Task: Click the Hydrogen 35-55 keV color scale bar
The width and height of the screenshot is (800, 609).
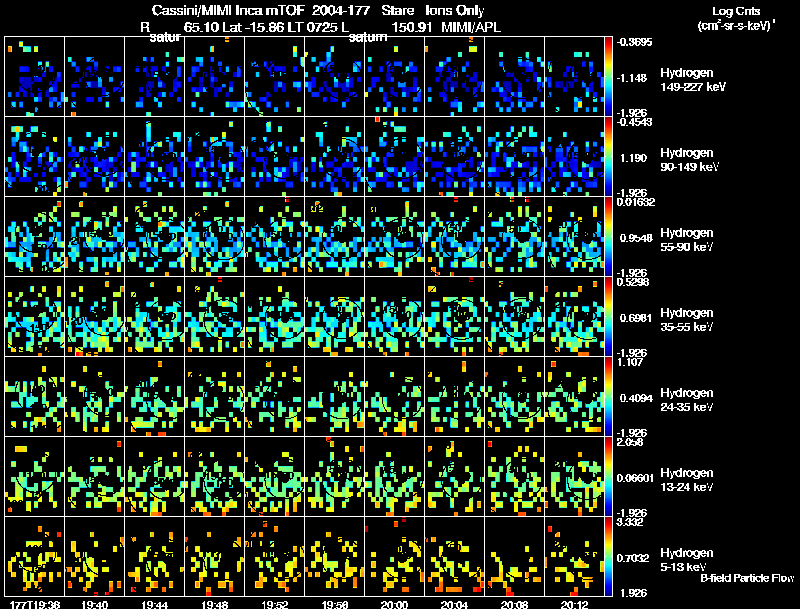Action: pyautogui.click(x=608, y=317)
